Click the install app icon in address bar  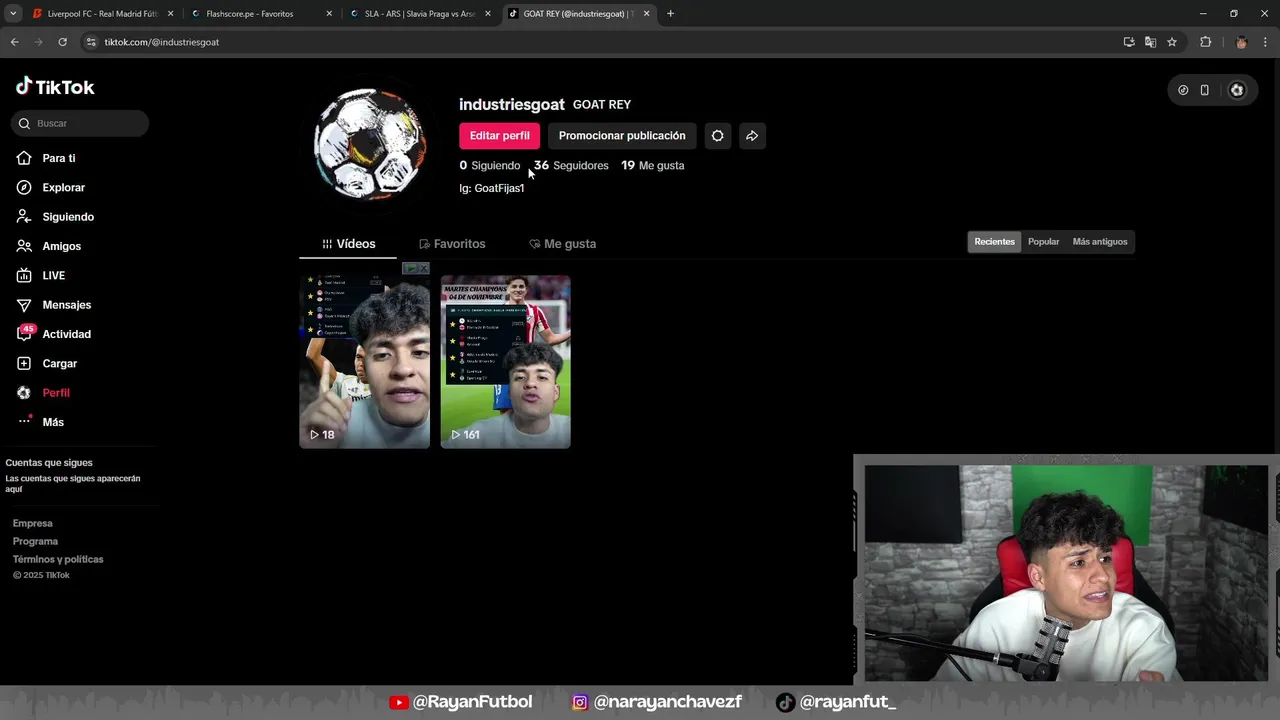point(1129,42)
